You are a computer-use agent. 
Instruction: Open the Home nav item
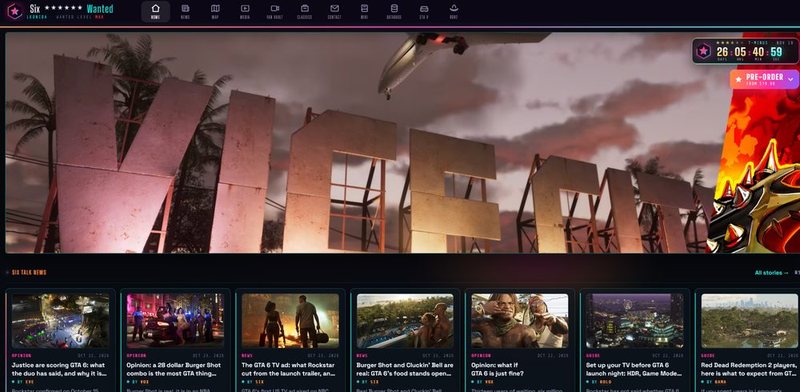pyautogui.click(x=156, y=12)
